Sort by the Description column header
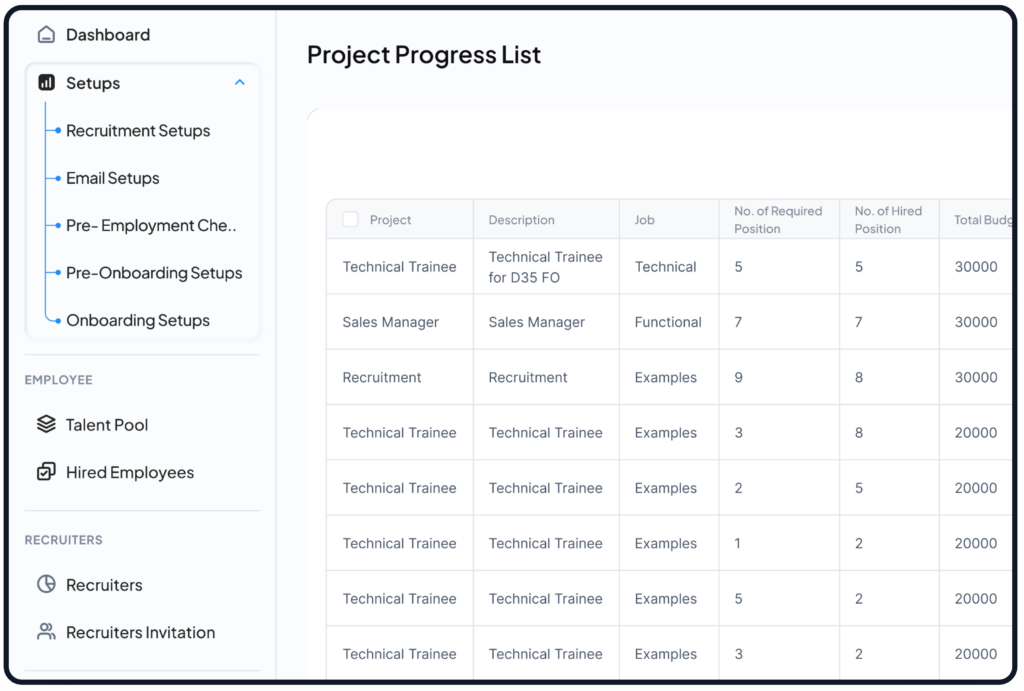1024x691 pixels. coord(521,220)
